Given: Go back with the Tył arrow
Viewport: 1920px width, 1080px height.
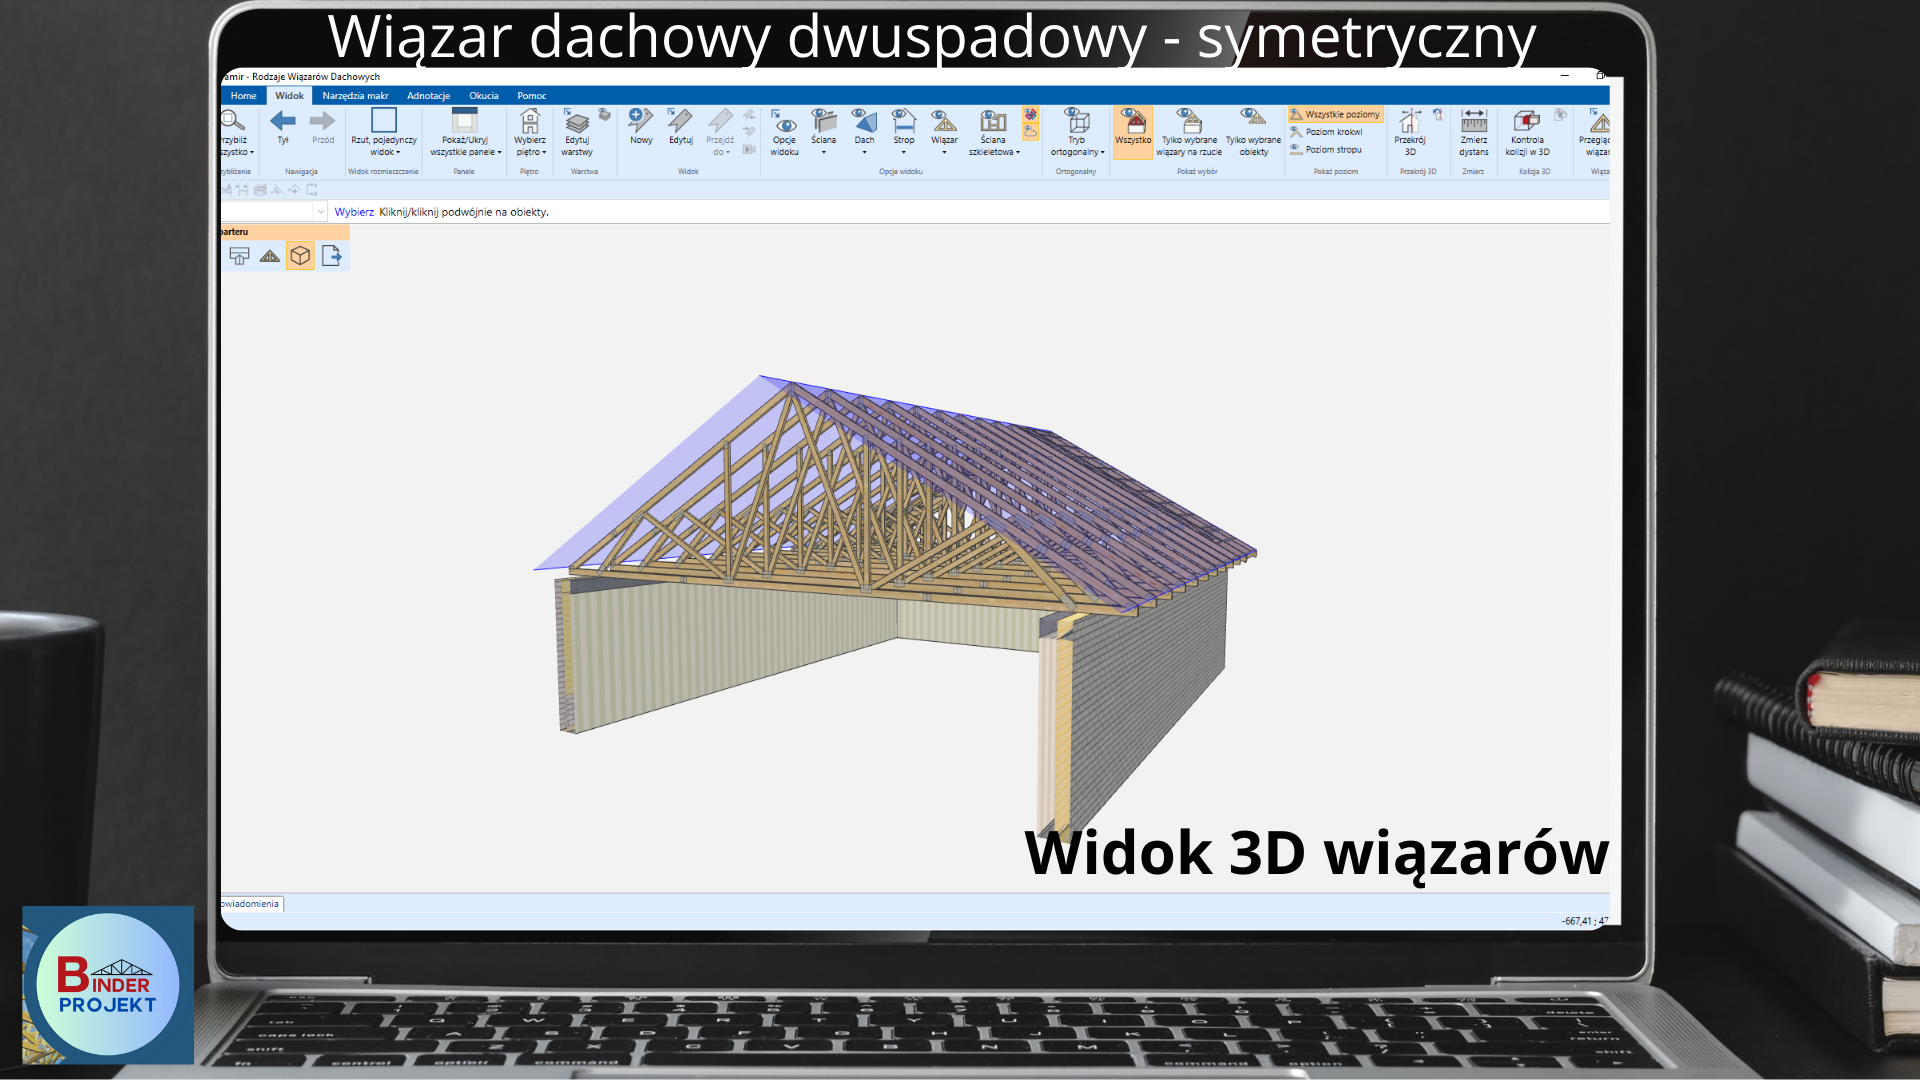Looking at the screenshot, I should click(283, 127).
